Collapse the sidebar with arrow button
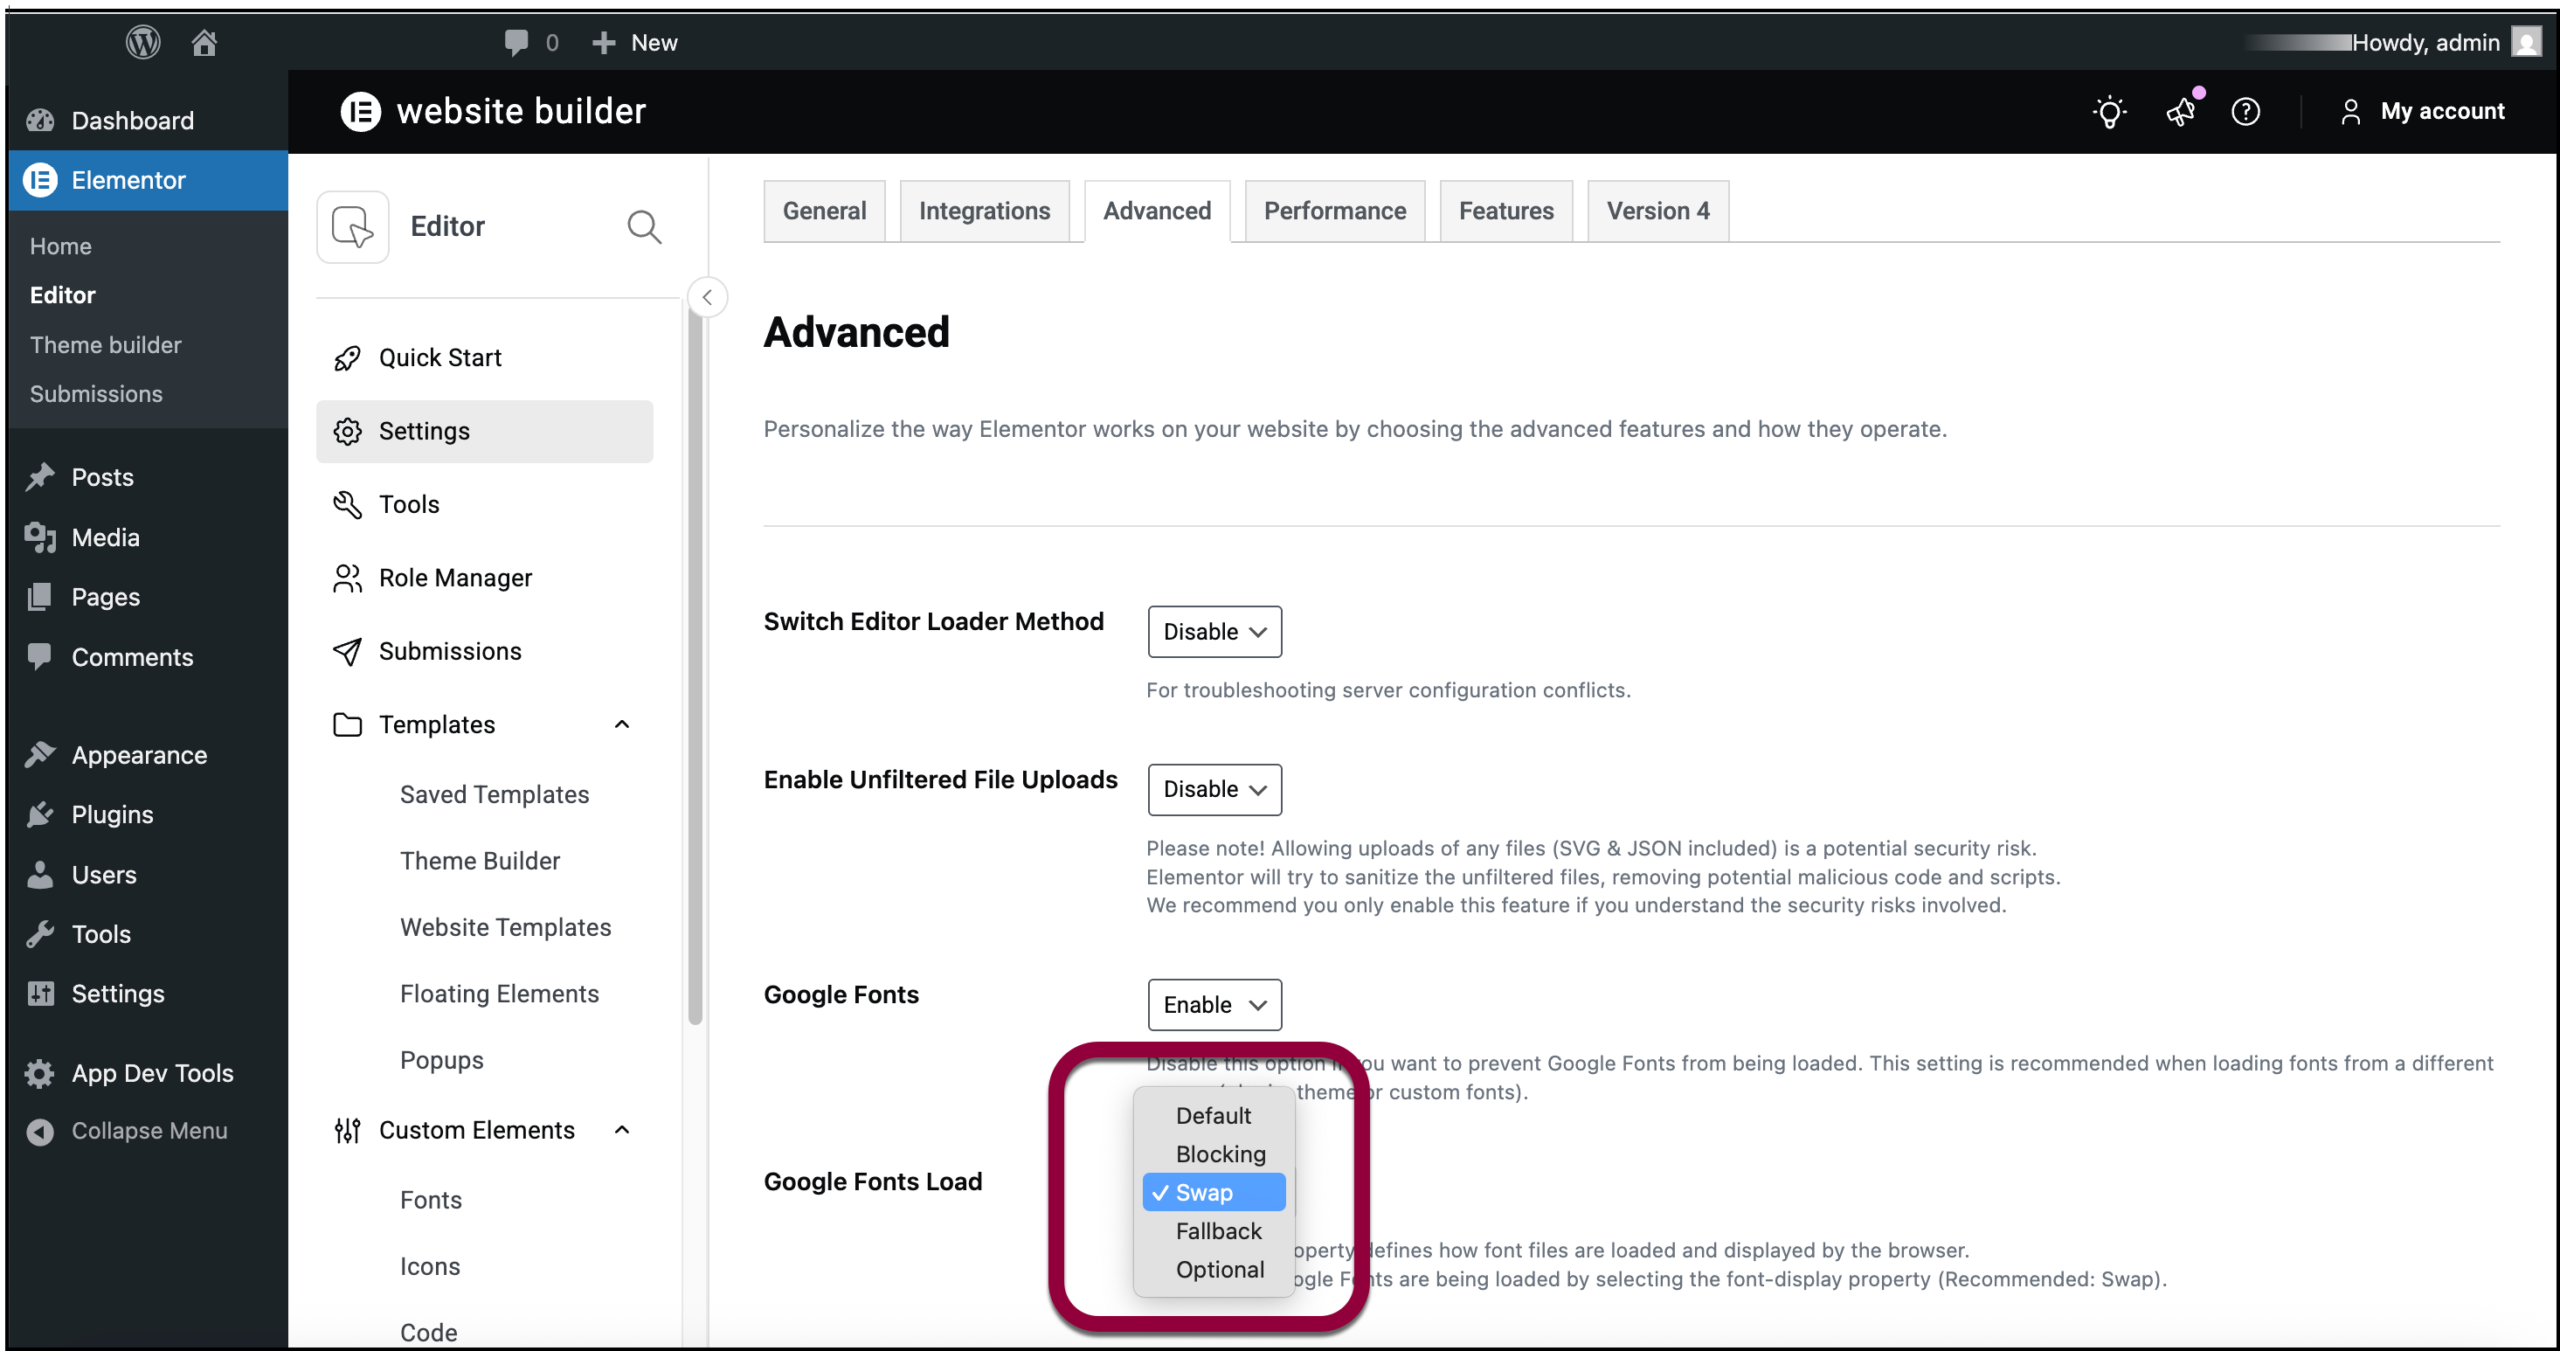Image resolution: width=2560 pixels, height=1351 pixels. pyautogui.click(x=707, y=297)
